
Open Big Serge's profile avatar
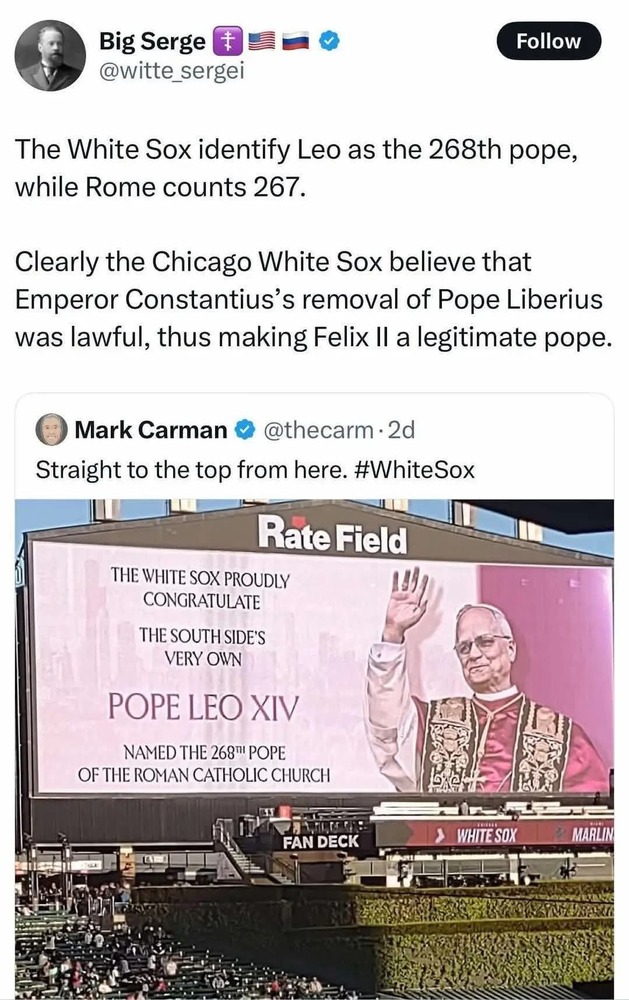pos(50,55)
